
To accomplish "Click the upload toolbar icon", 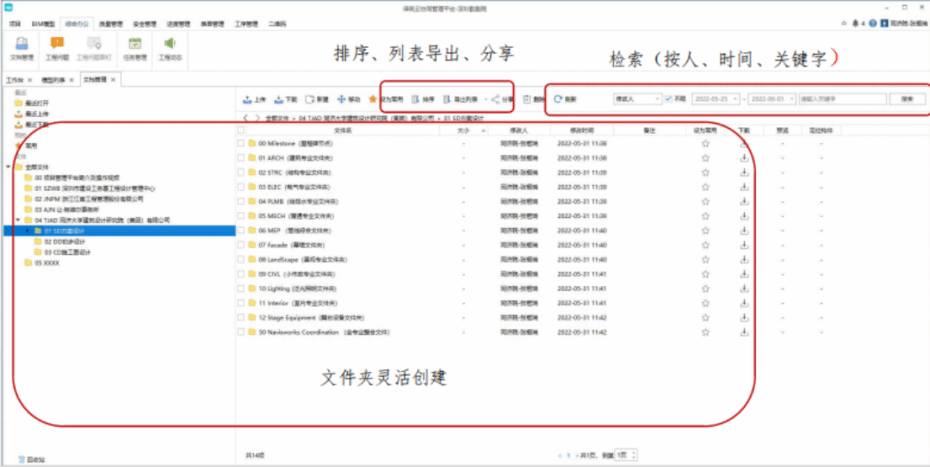I will 248,100.
